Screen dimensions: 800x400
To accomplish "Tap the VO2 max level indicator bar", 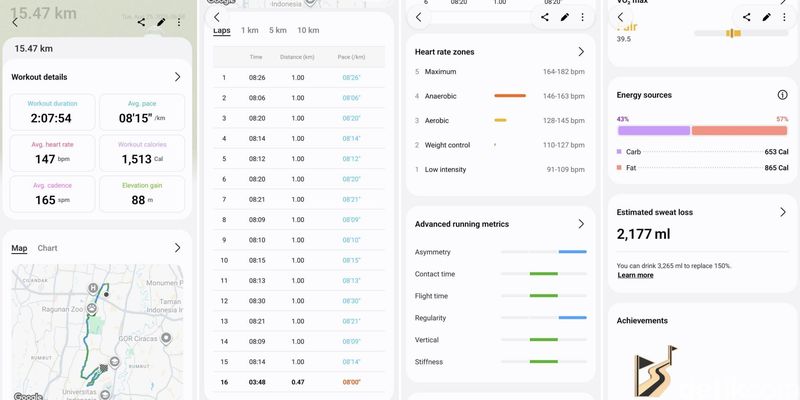I will pos(741,33).
